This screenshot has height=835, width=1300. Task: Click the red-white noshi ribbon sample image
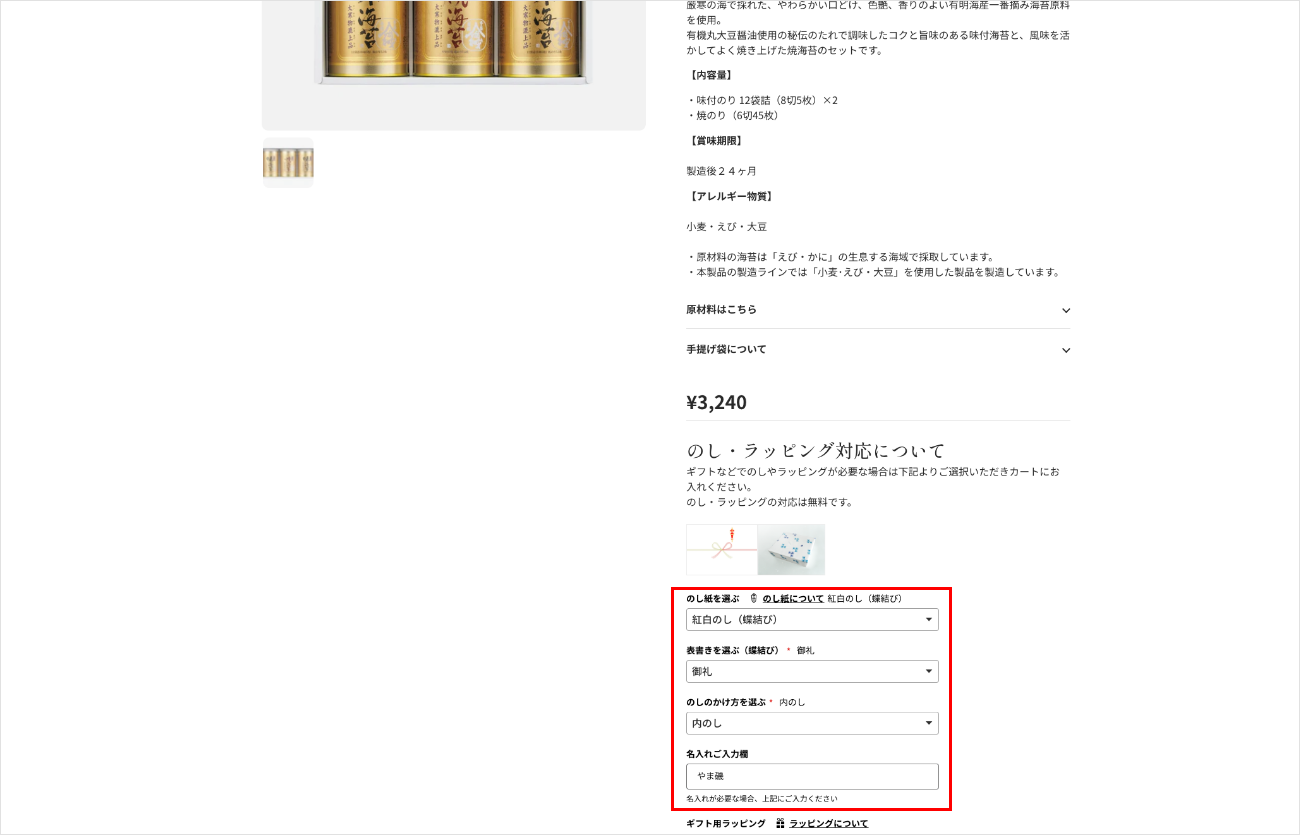pyautogui.click(x=722, y=549)
